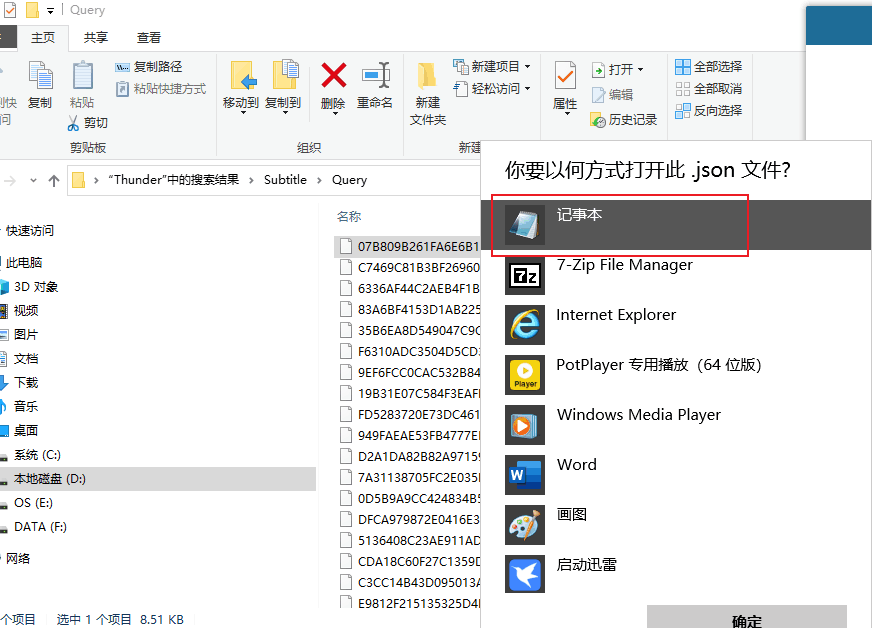The width and height of the screenshot is (872, 628).
Task: Click New folder (新建文件夹) icon
Action: point(427,76)
